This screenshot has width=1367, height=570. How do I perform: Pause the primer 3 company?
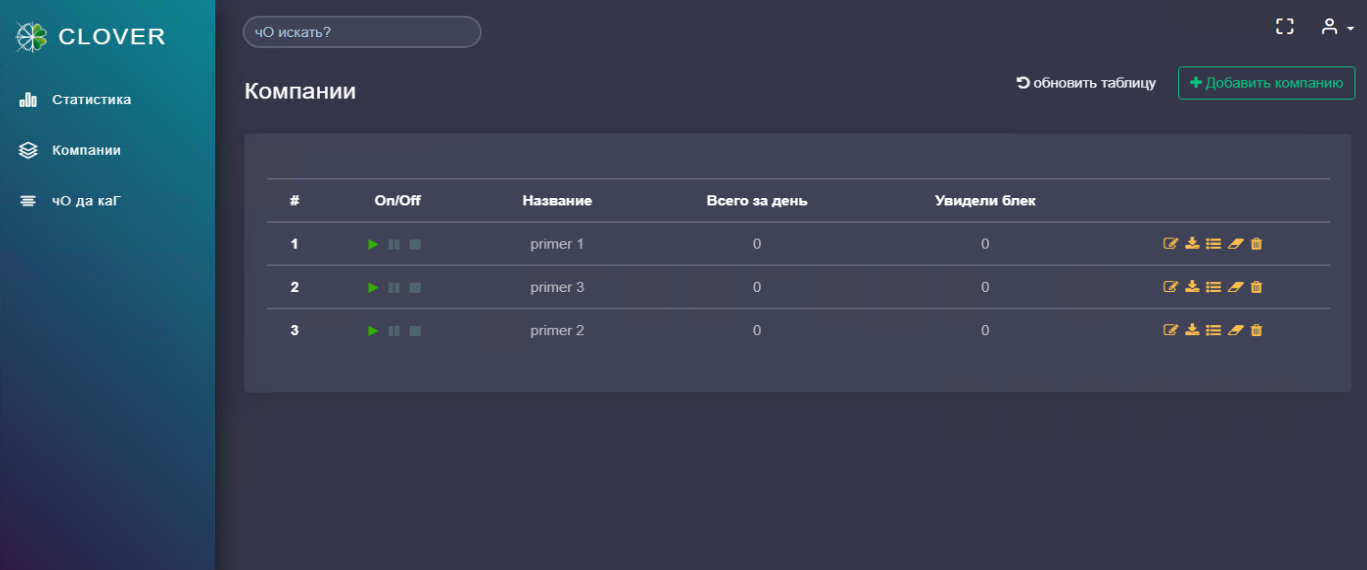(x=394, y=288)
